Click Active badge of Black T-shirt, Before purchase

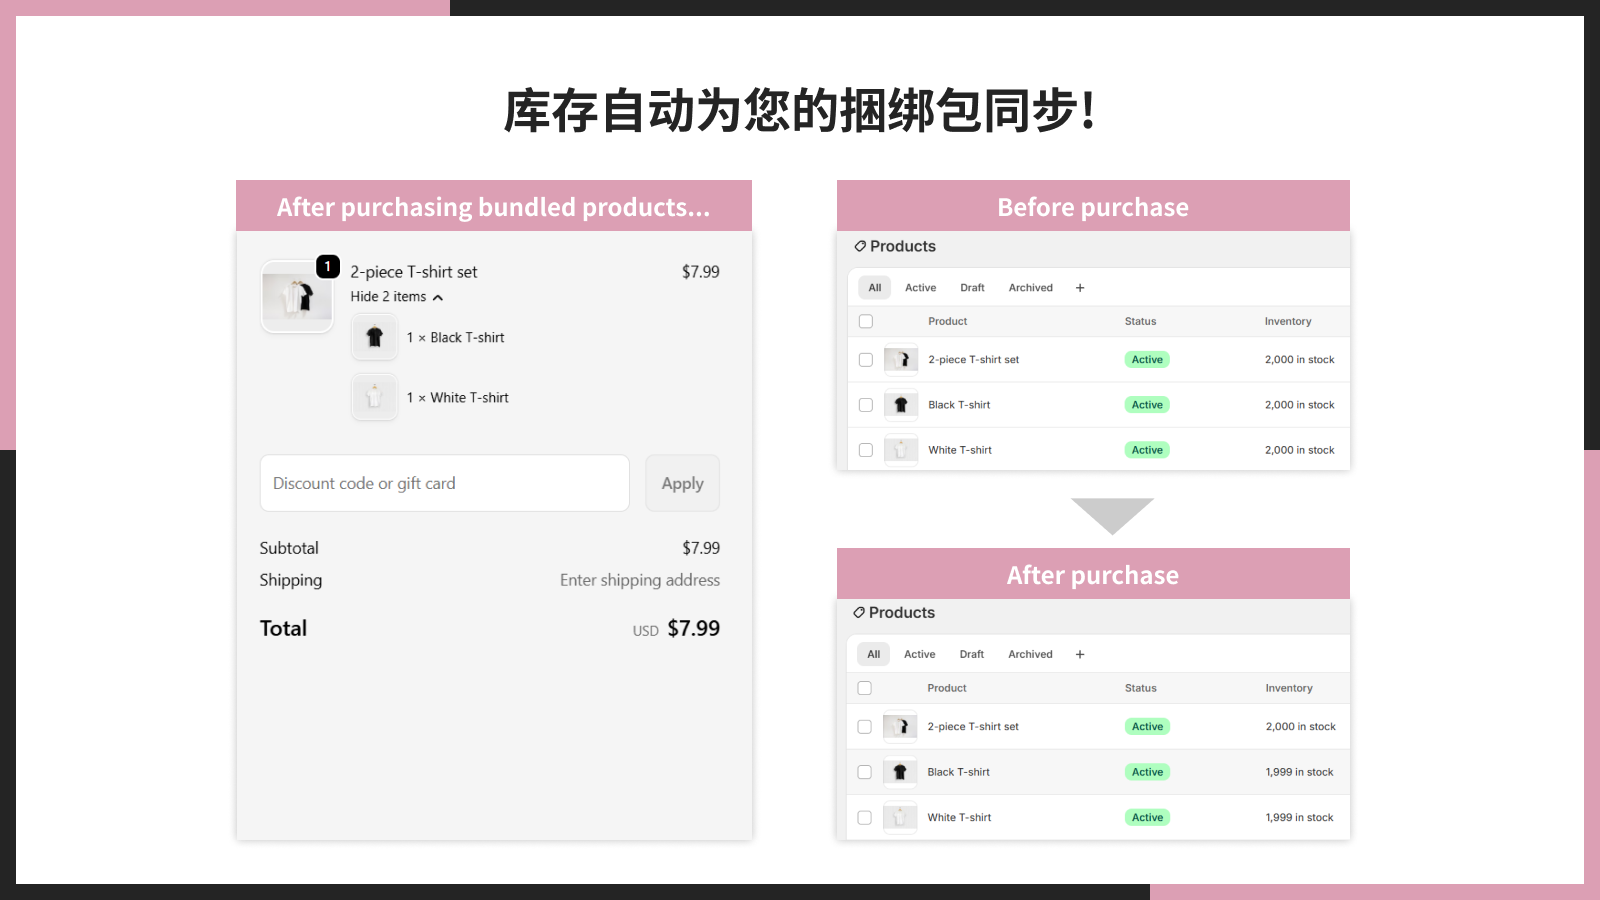[1147, 405]
